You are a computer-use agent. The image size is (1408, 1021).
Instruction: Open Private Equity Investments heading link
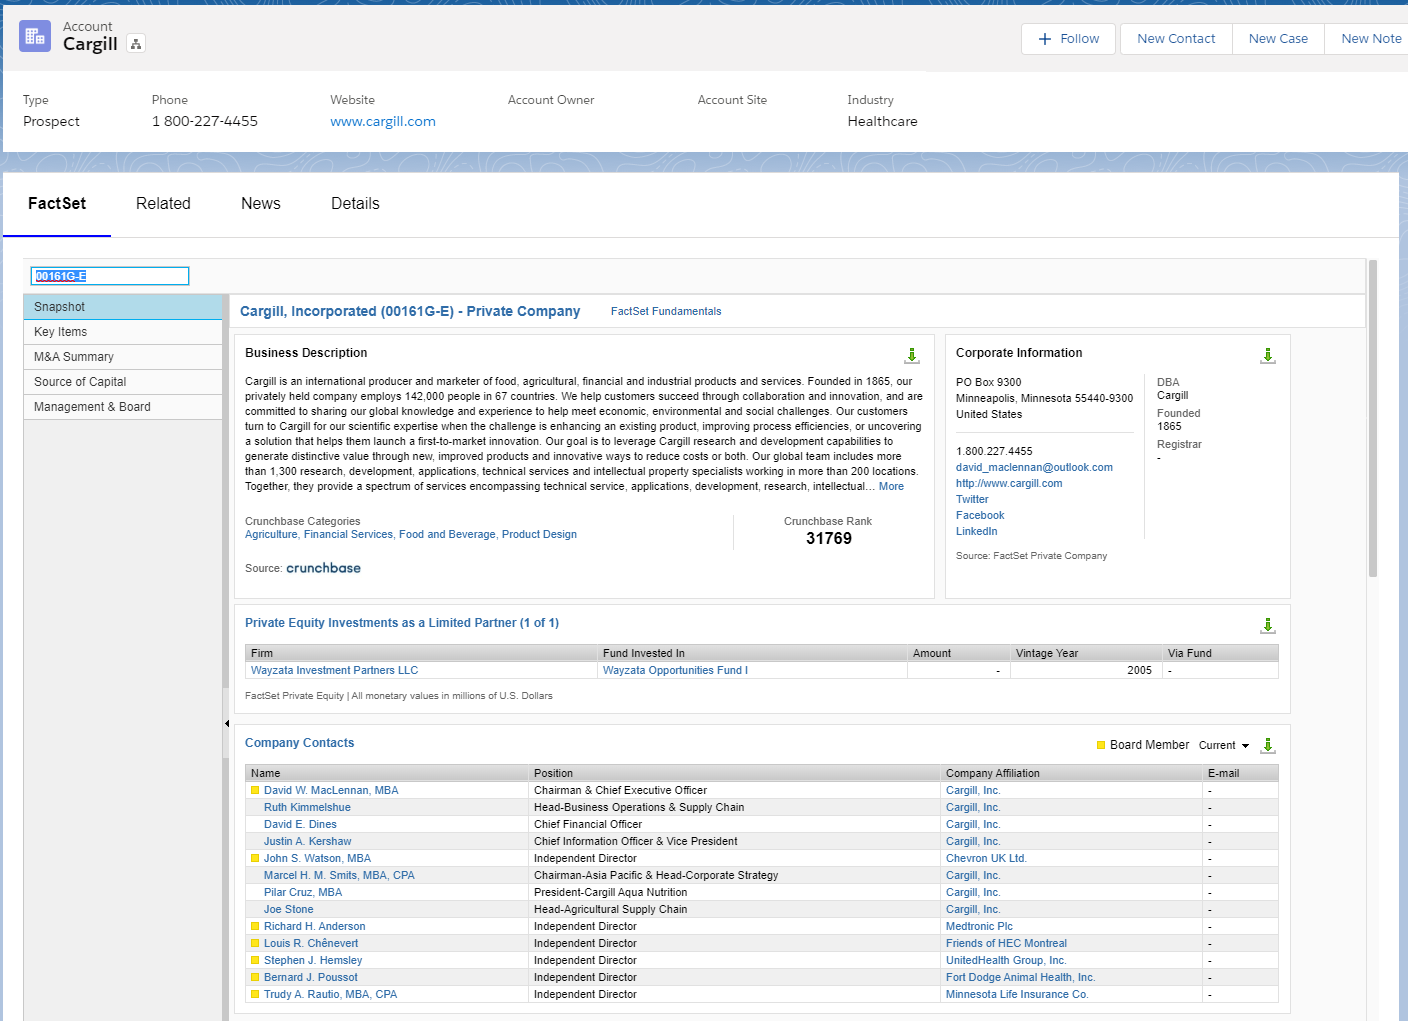402,623
